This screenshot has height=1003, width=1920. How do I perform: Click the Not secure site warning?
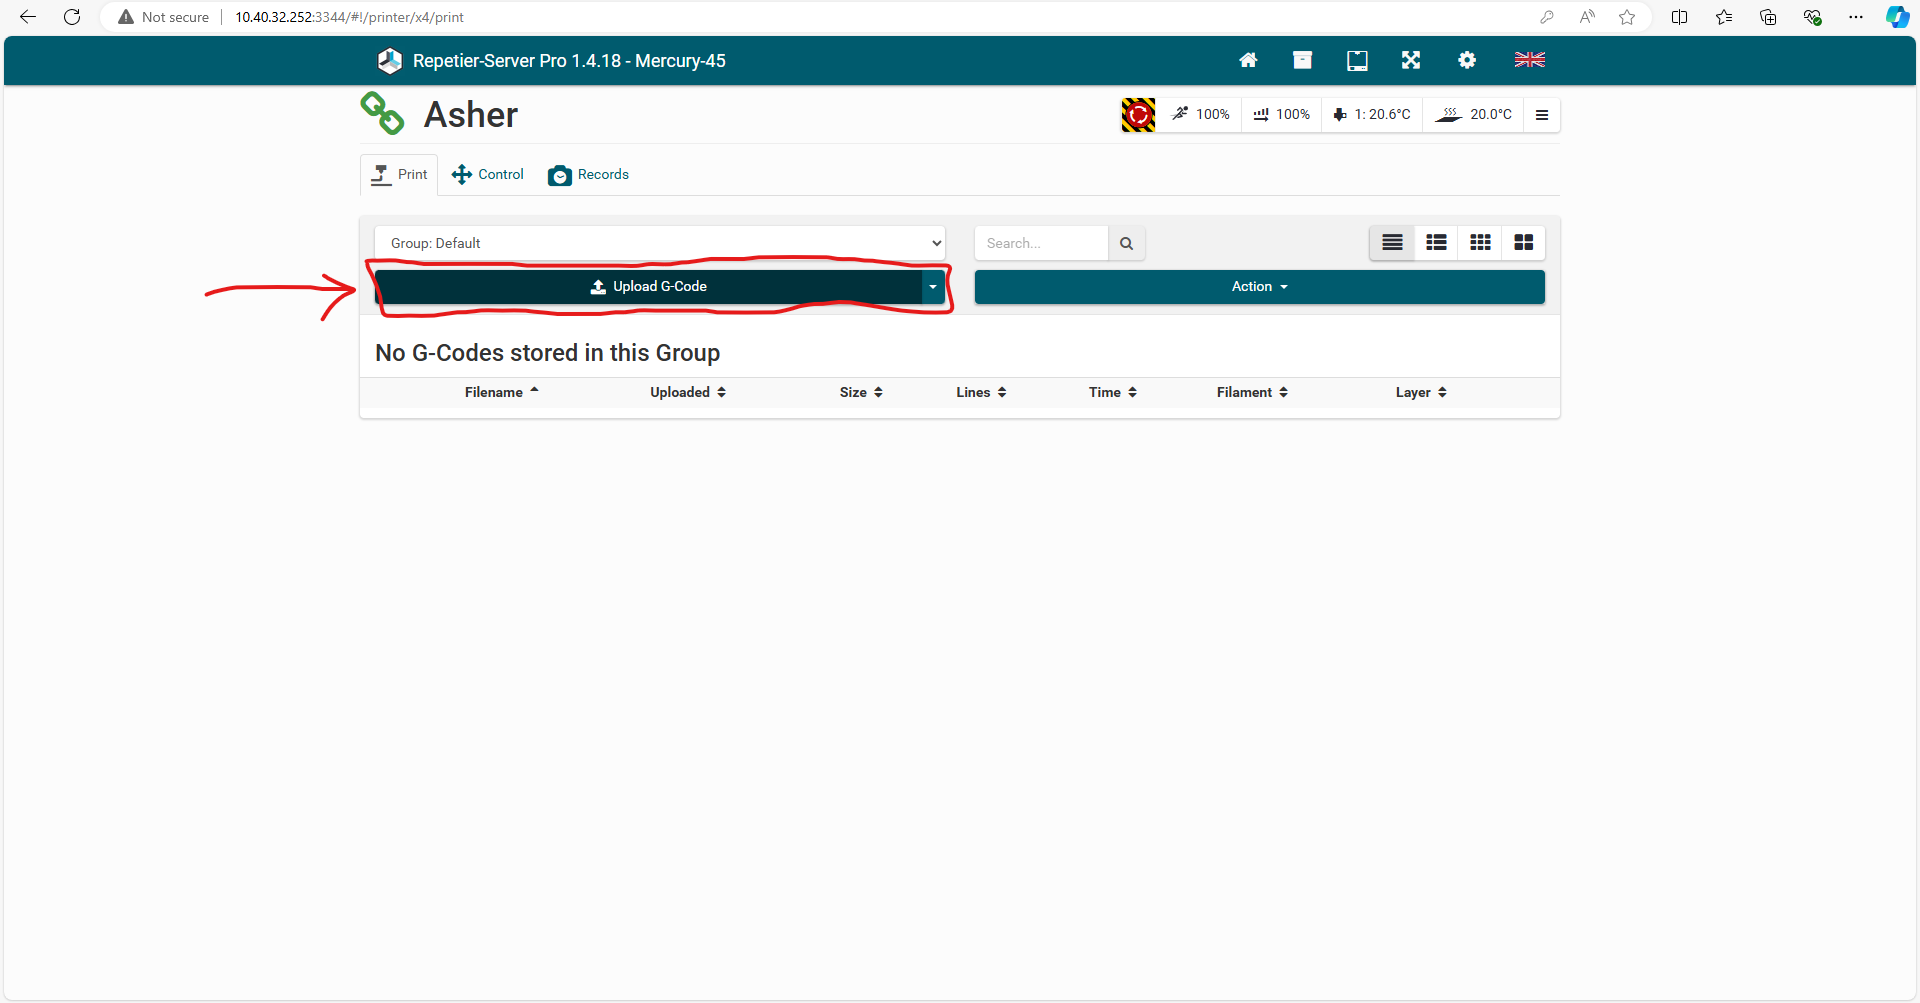point(164,17)
